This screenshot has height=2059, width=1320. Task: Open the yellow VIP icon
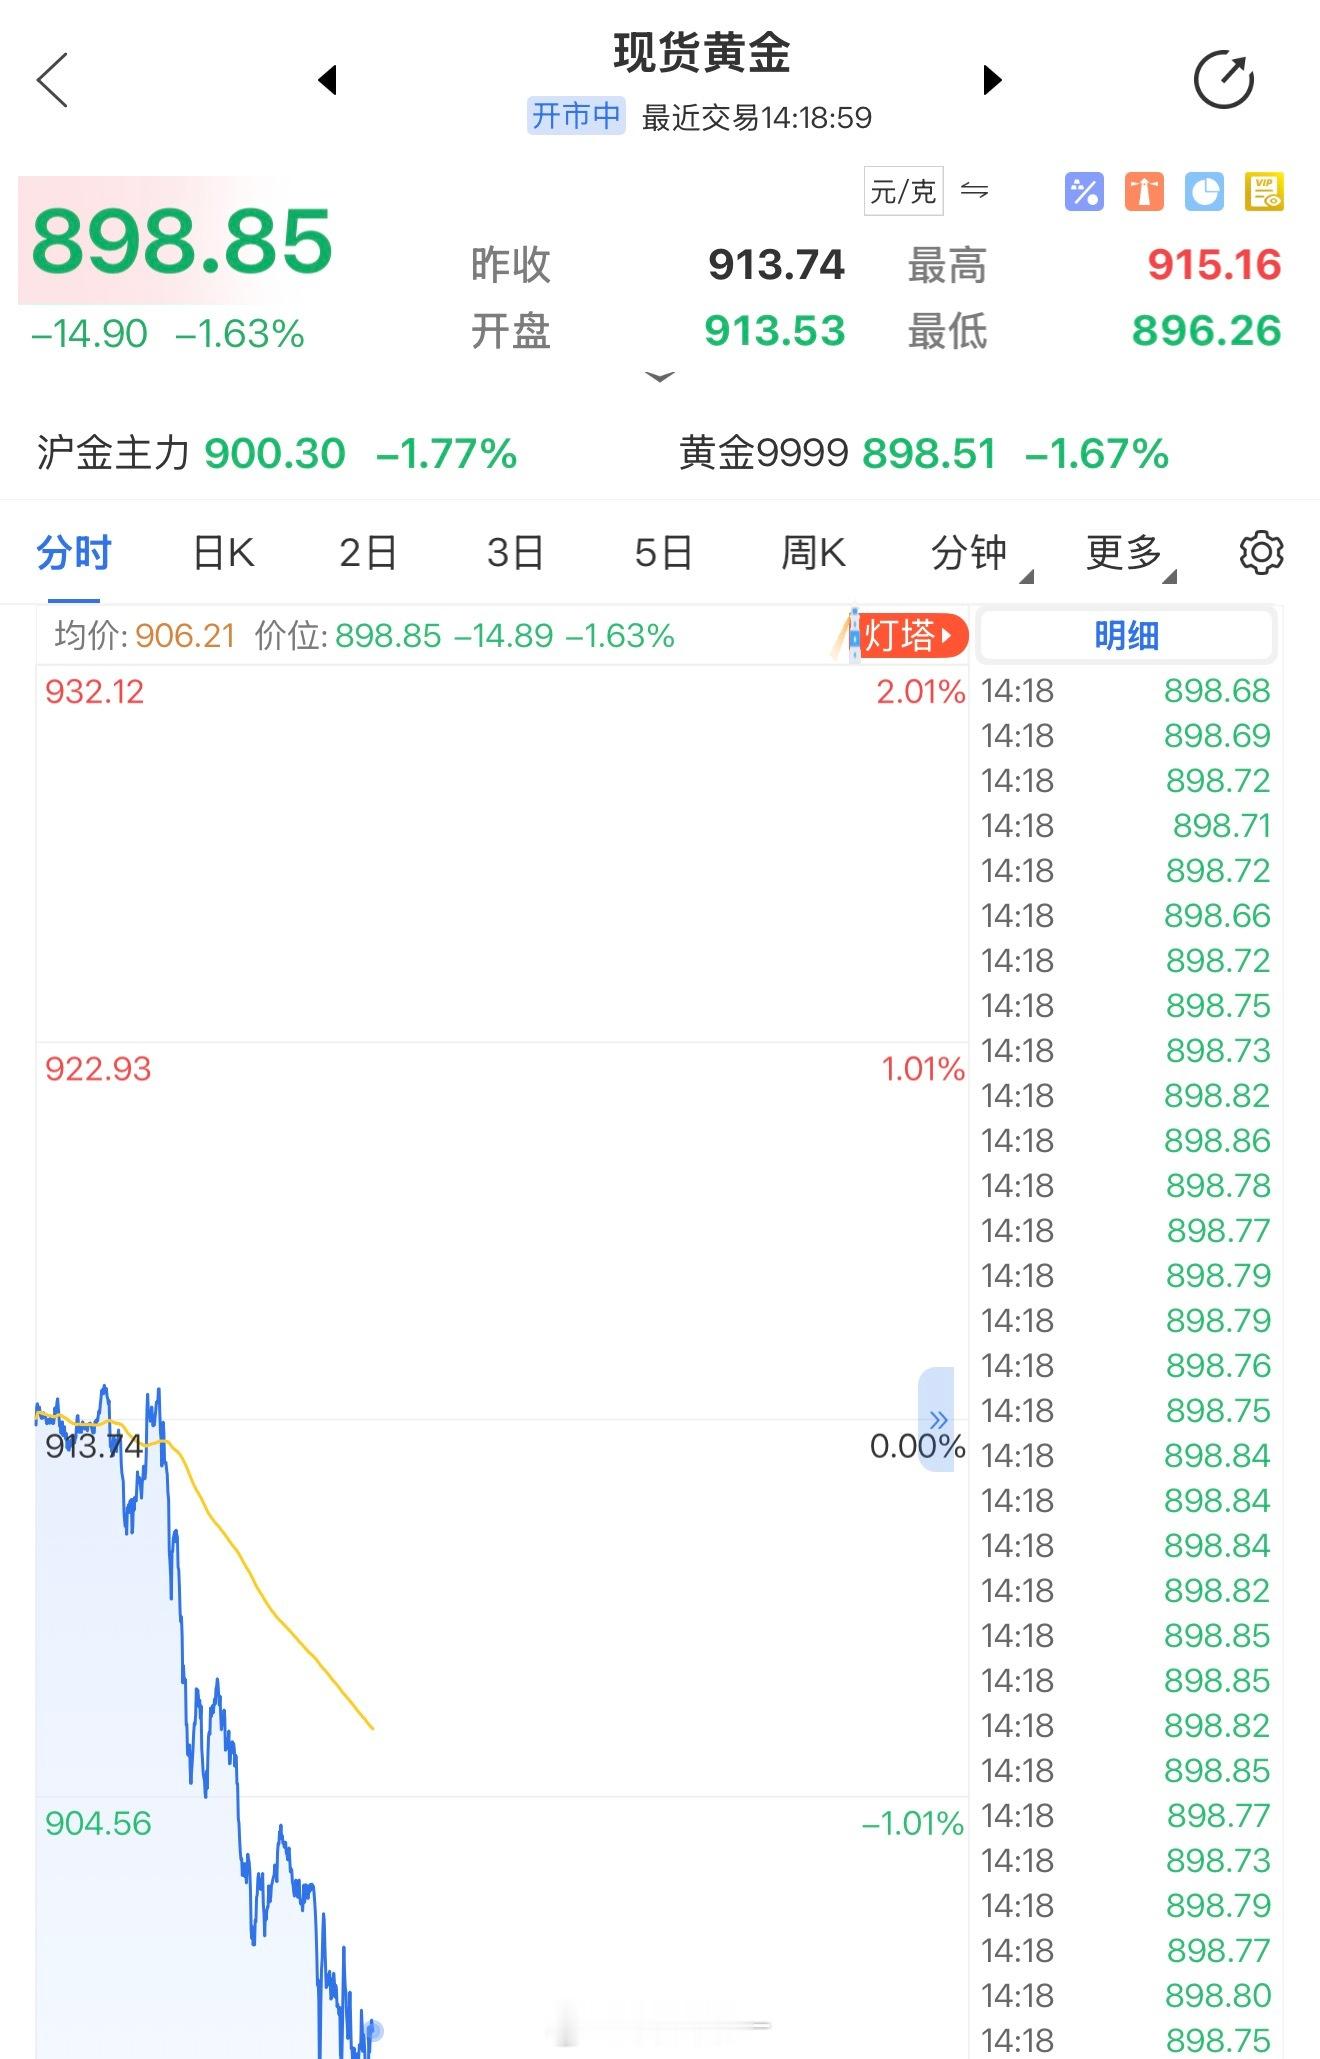click(x=1264, y=191)
